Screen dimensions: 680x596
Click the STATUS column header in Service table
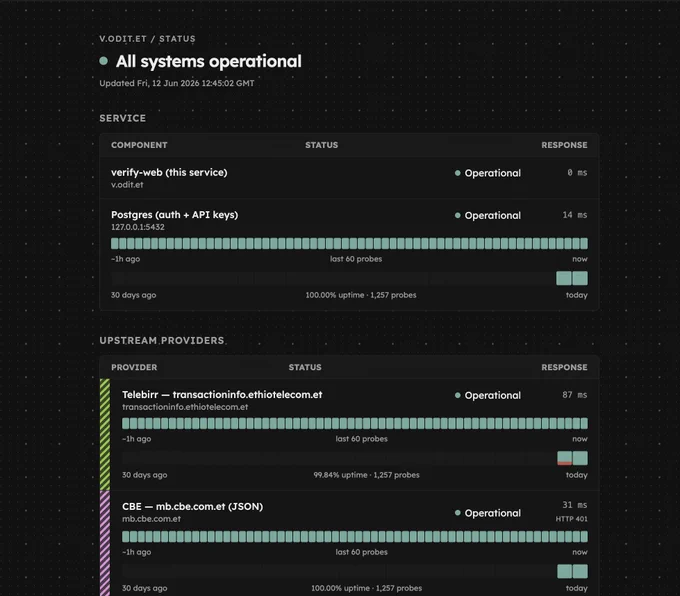(x=321, y=145)
